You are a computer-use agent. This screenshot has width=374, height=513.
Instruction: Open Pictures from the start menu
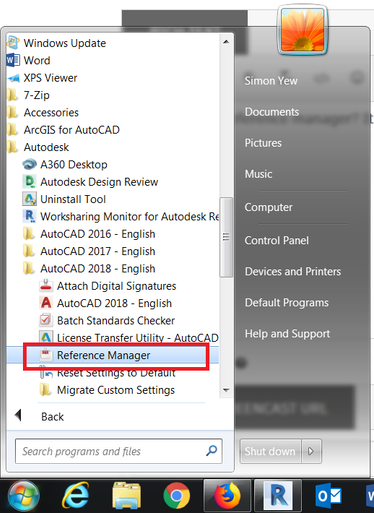(263, 143)
